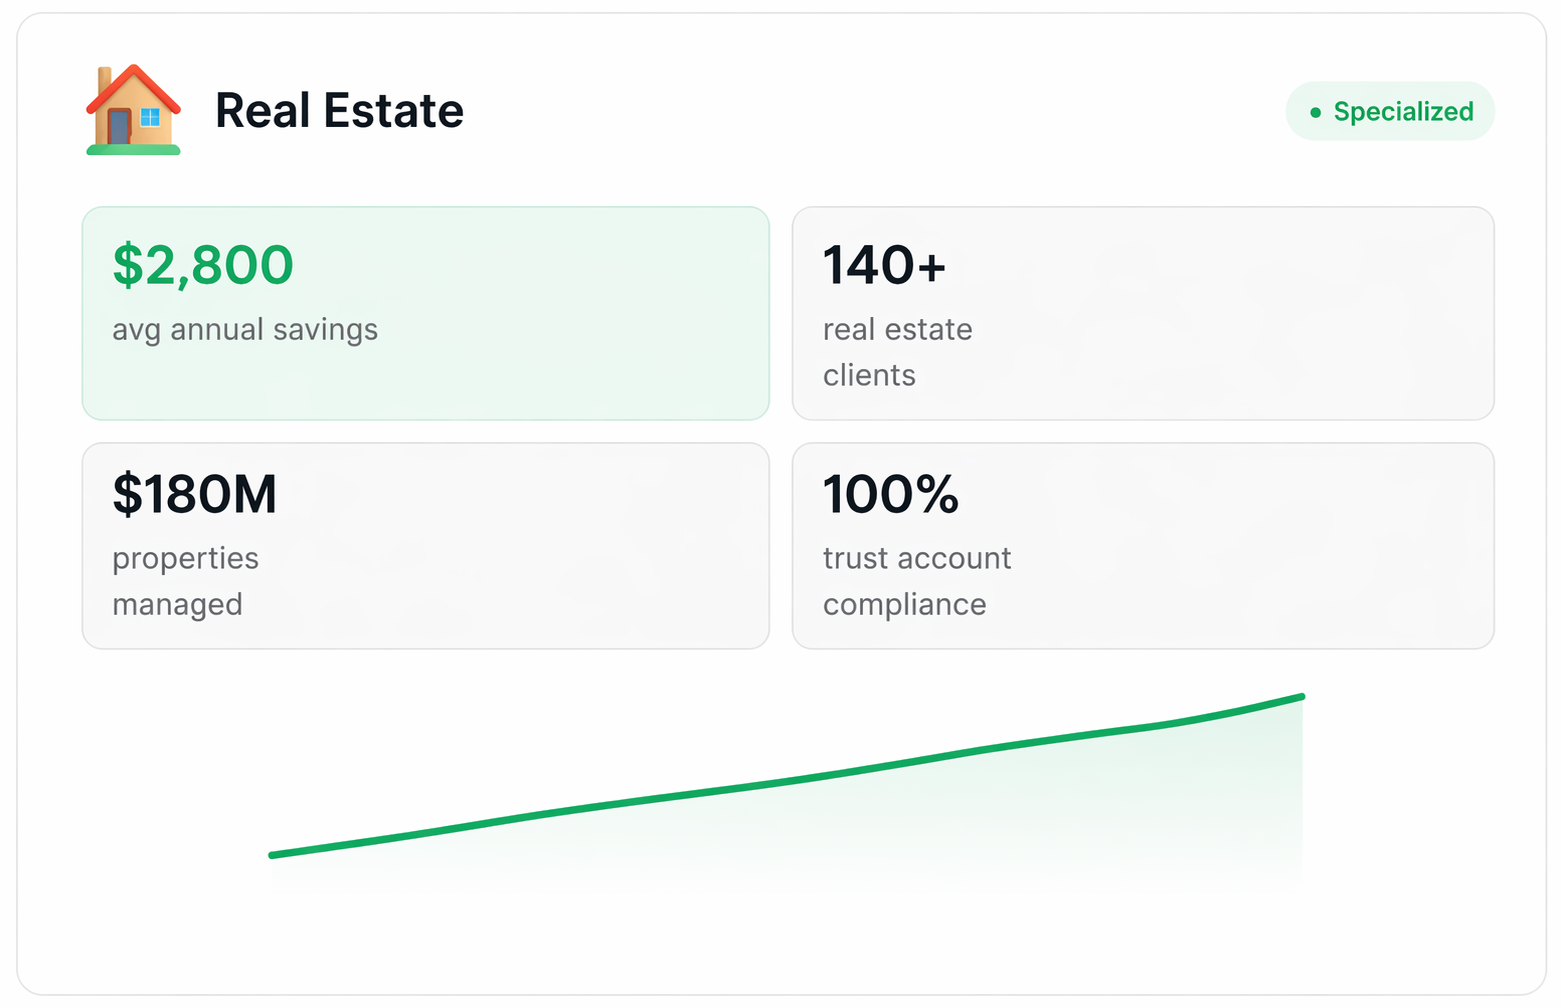This screenshot has height=1008, width=1561.
Task: Select the real estate clients label
Action: [x=897, y=352]
